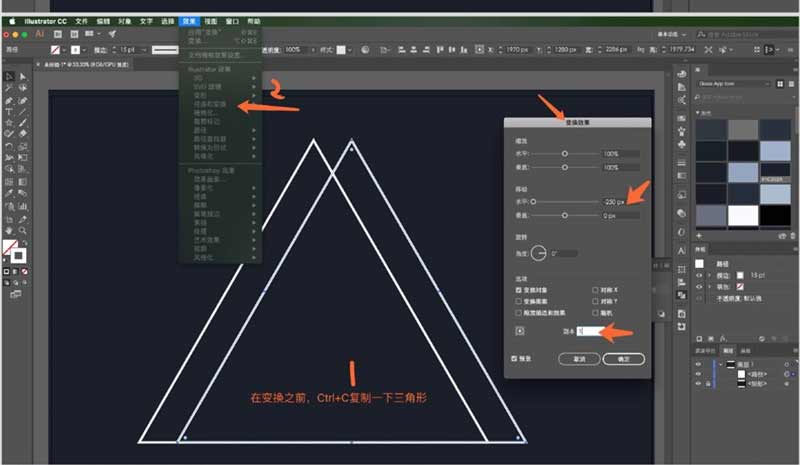800x465 pixels.
Task: Click the move vertical slider handle
Action: tap(565, 215)
